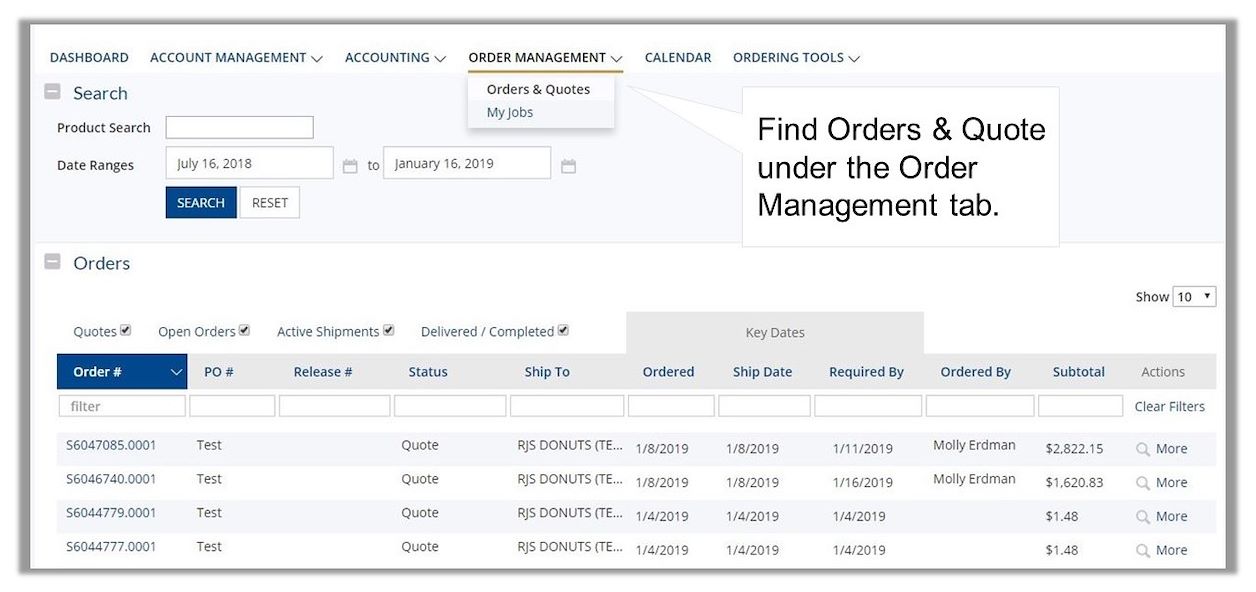Disable the Active Shipments checkbox
This screenshot has height=592, width=1256.
[x=389, y=330]
